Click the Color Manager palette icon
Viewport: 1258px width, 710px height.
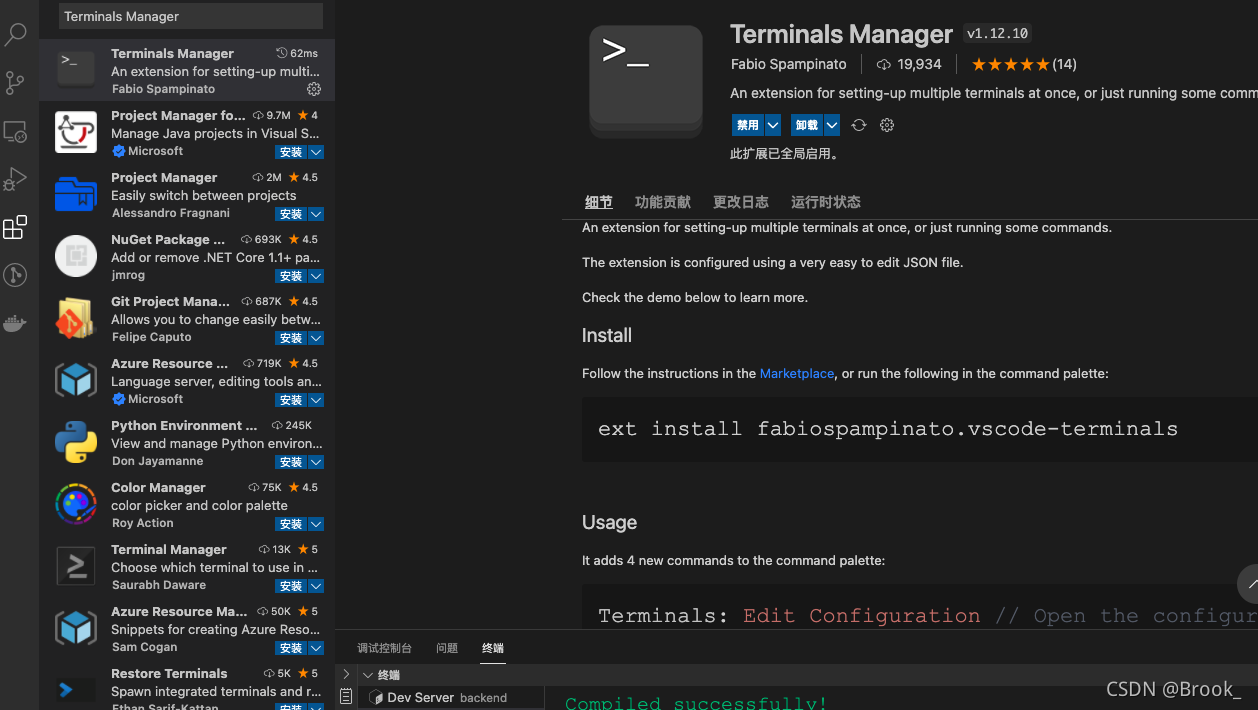[x=76, y=504]
